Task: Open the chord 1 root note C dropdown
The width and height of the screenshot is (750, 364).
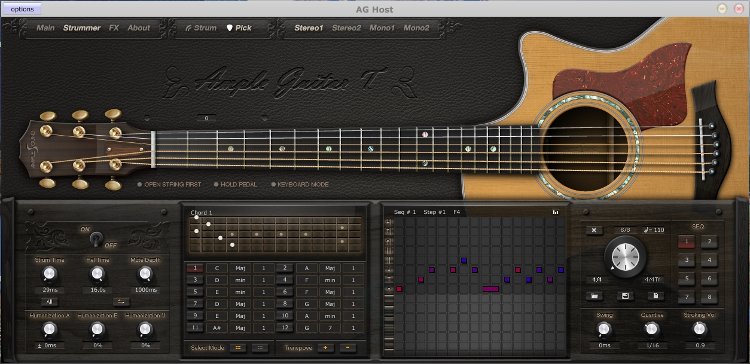Action: 217,268
